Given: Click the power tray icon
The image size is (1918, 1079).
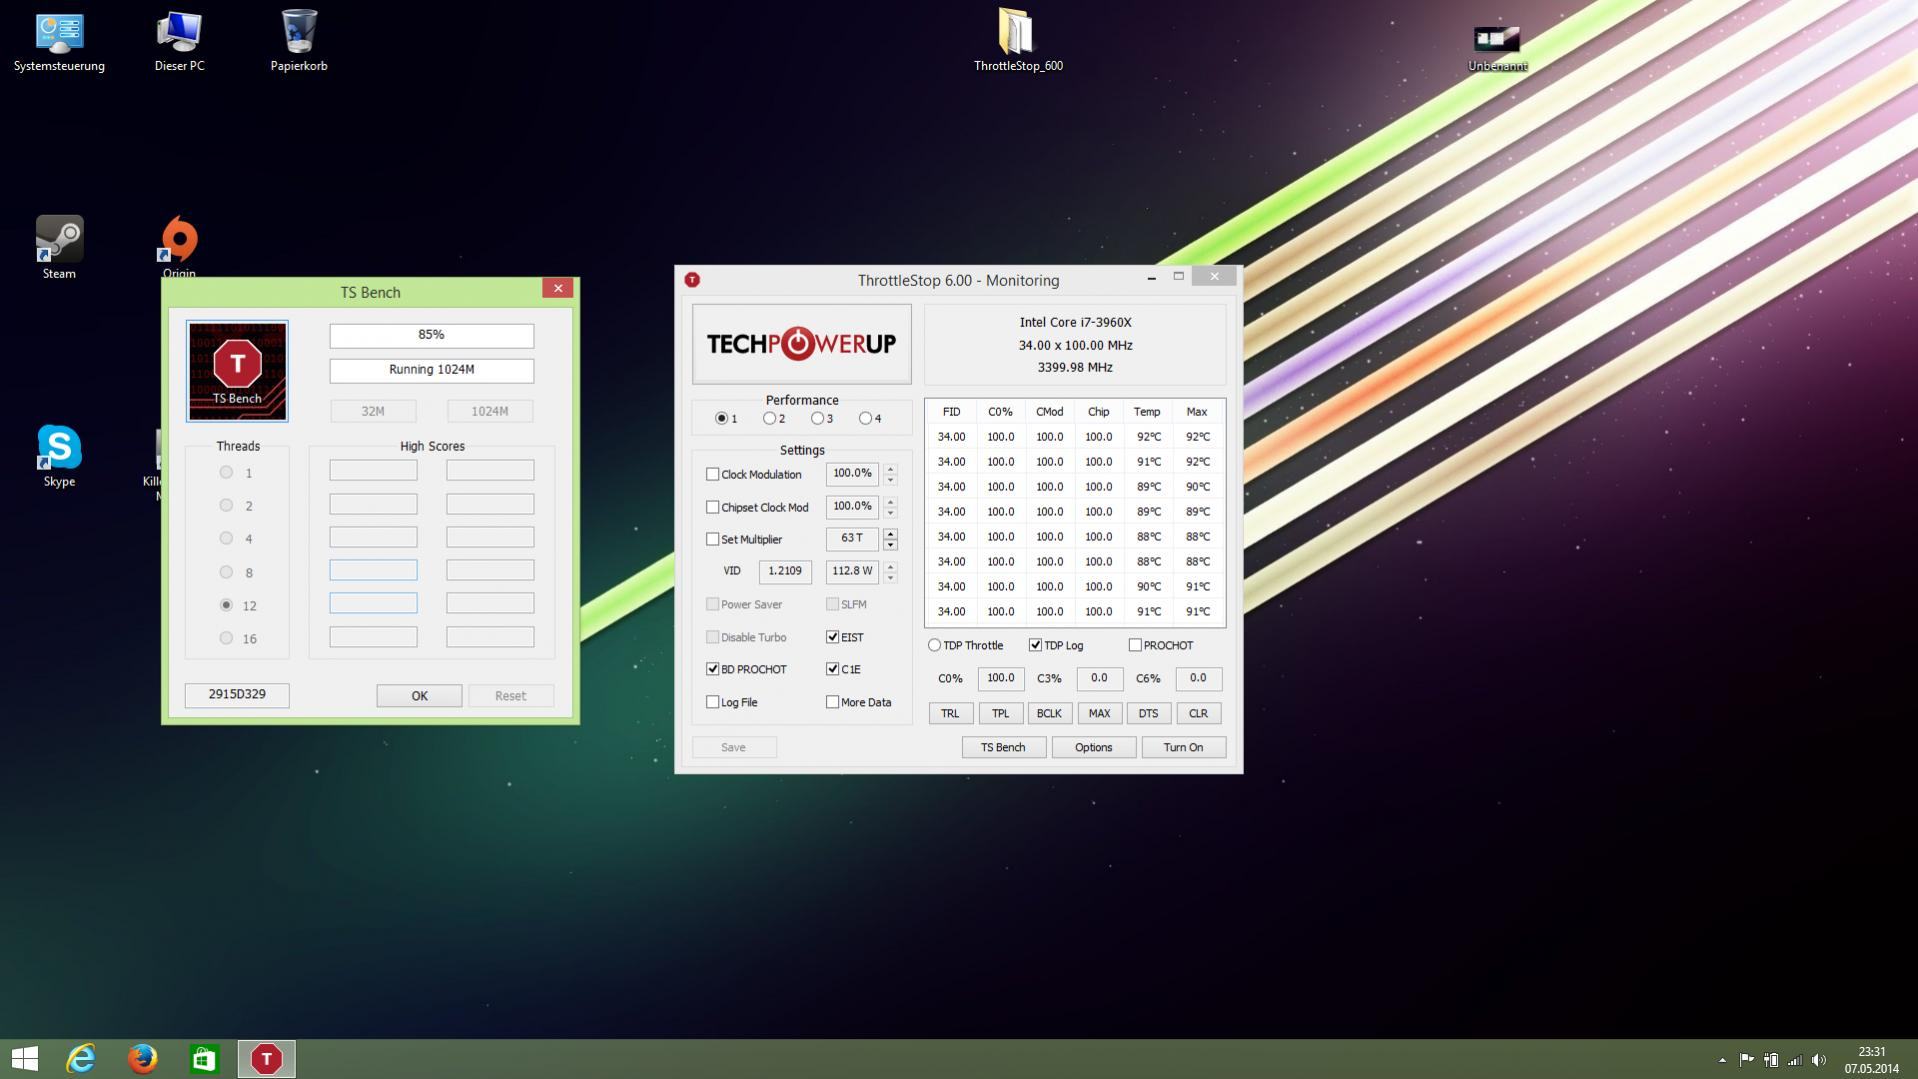Looking at the screenshot, I should 1771,1060.
